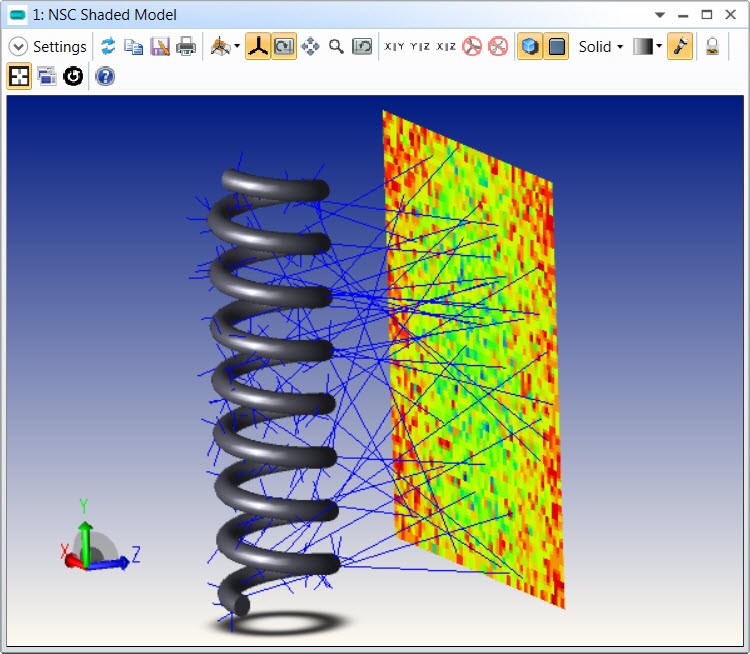Screen dimensions: 750x654
Task: Open the window title dropdown arrow
Action: click(660, 15)
